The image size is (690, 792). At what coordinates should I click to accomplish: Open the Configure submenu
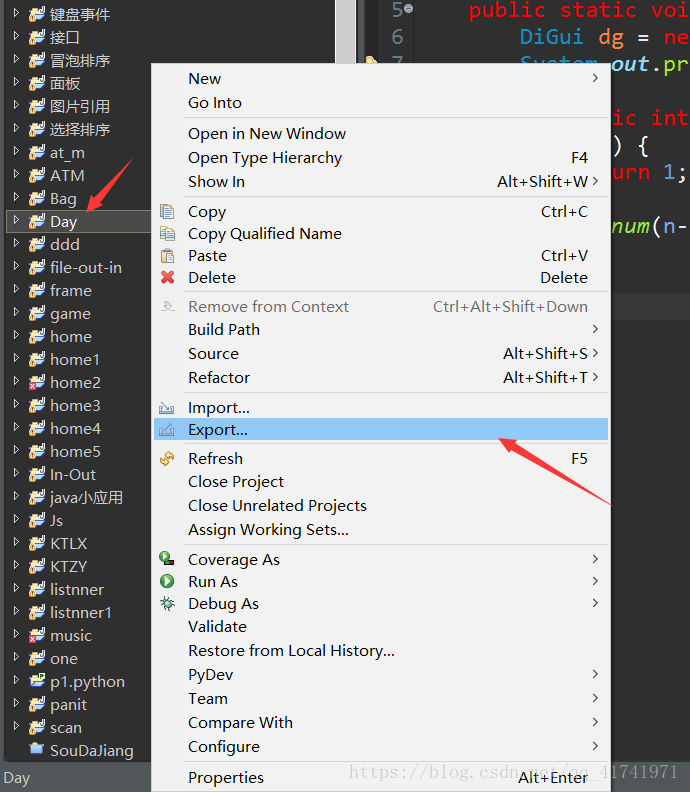(x=381, y=747)
